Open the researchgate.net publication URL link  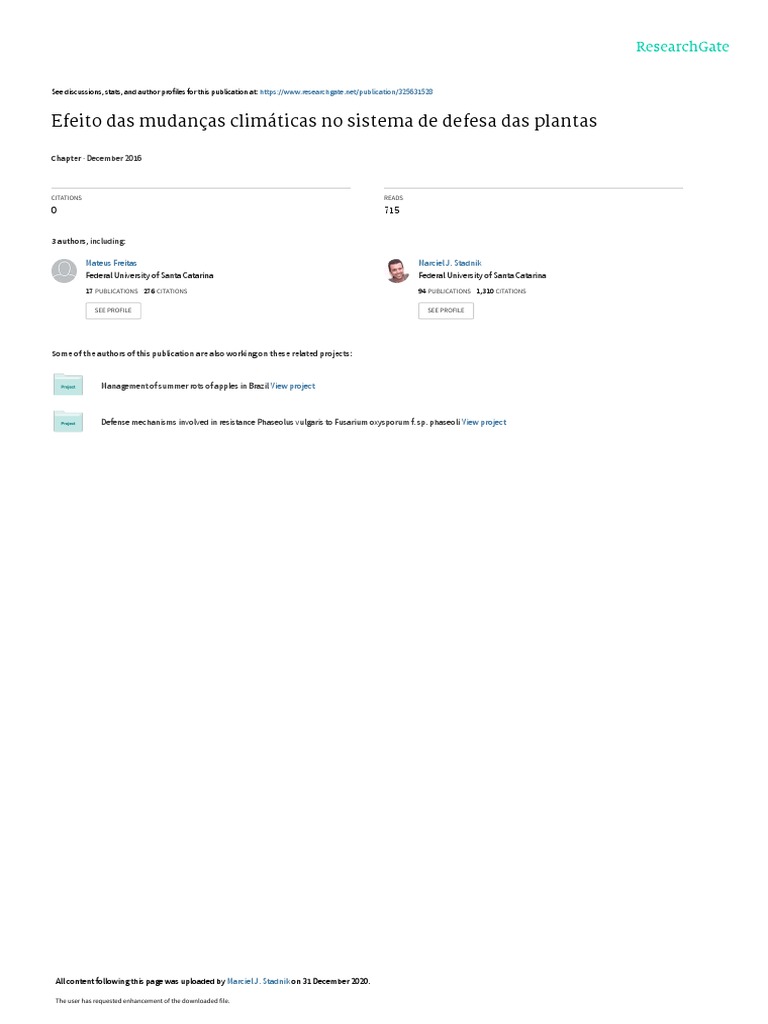(x=346, y=92)
